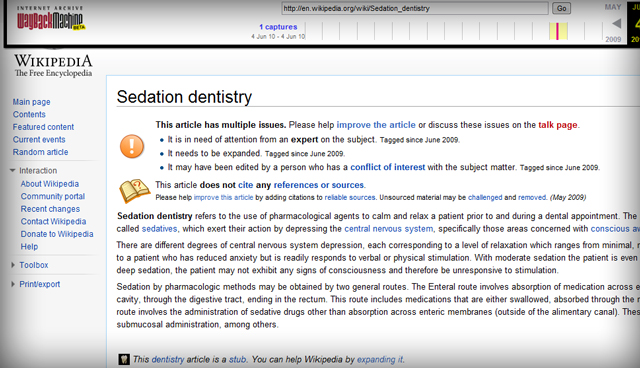The width and height of the screenshot is (640, 368).
Task: Click the tooth stub icon
Action: point(124,359)
